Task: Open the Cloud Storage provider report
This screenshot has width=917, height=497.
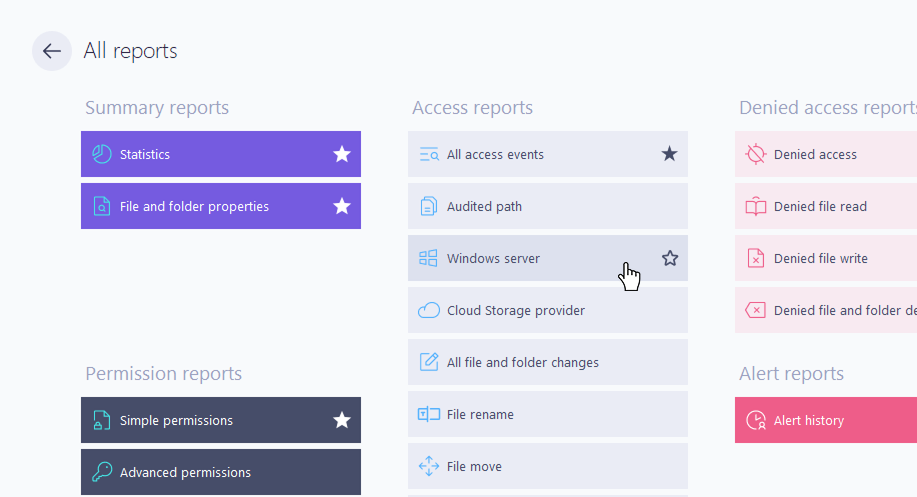Action: pyautogui.click(x=548, y=310)
